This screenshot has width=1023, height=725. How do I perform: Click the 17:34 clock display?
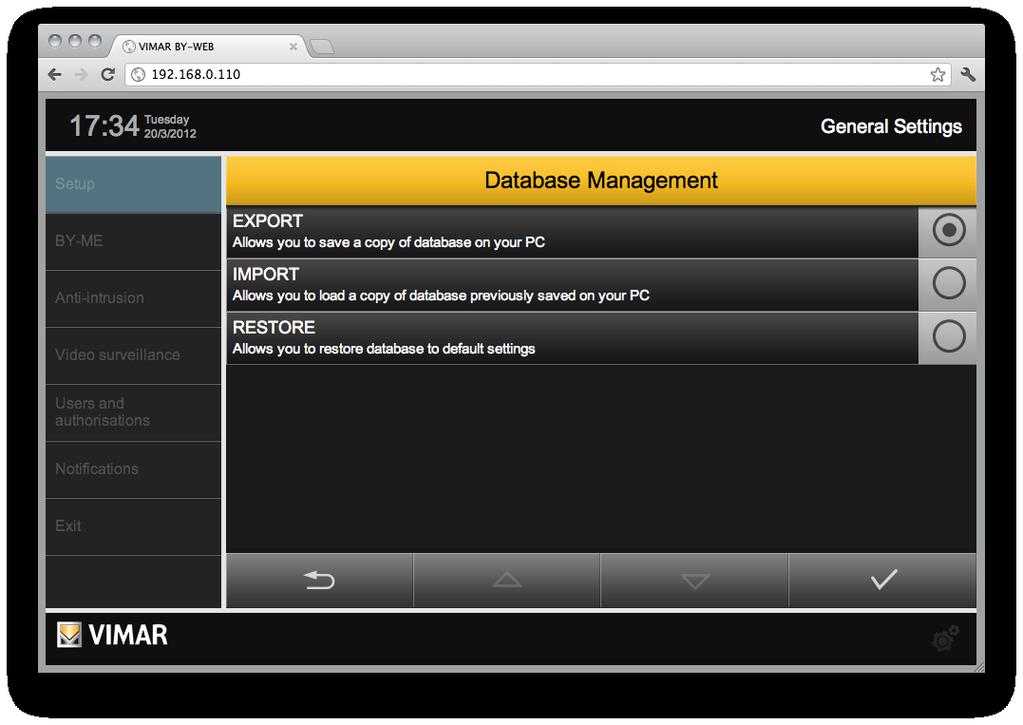(104, 126)
